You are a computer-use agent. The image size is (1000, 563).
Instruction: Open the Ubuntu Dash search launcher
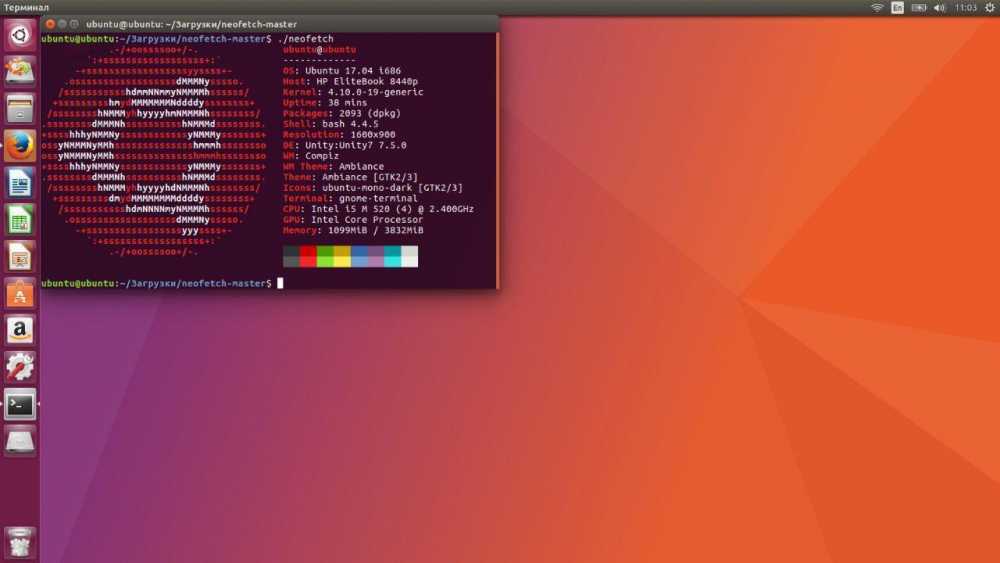[x=20, y=35]
